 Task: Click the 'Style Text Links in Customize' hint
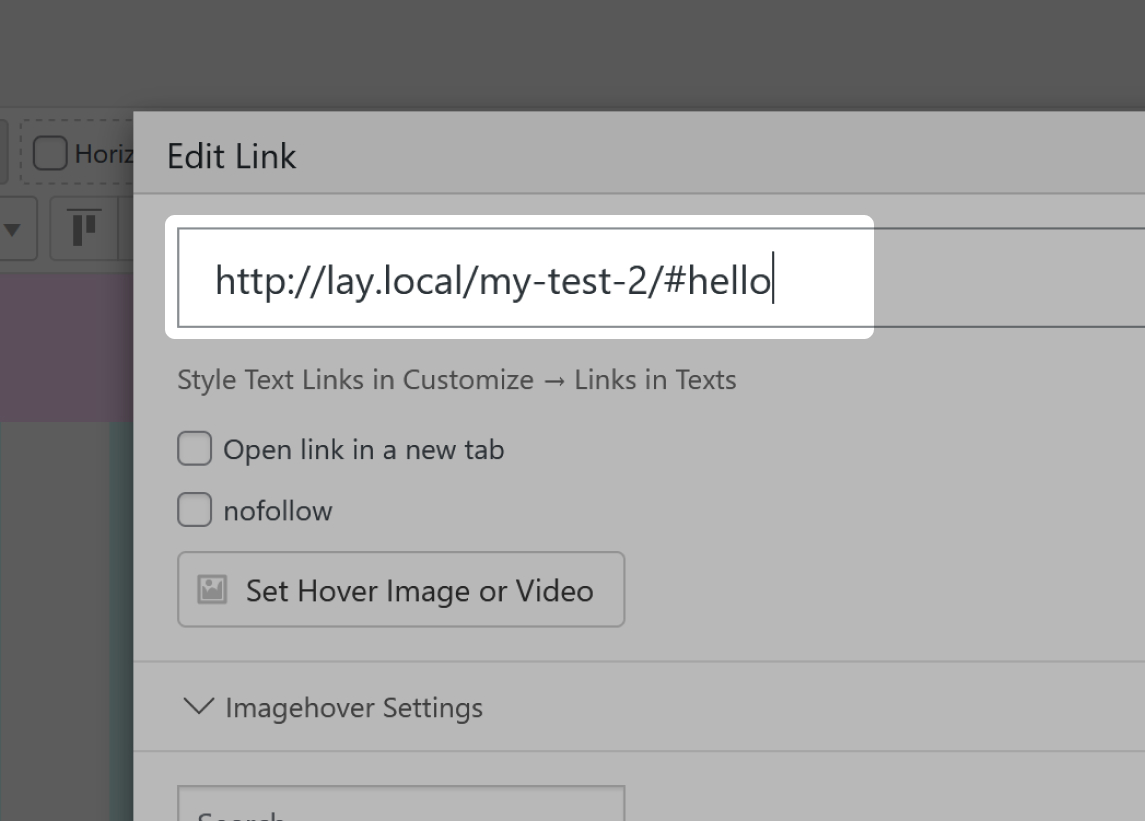(355, 380)
